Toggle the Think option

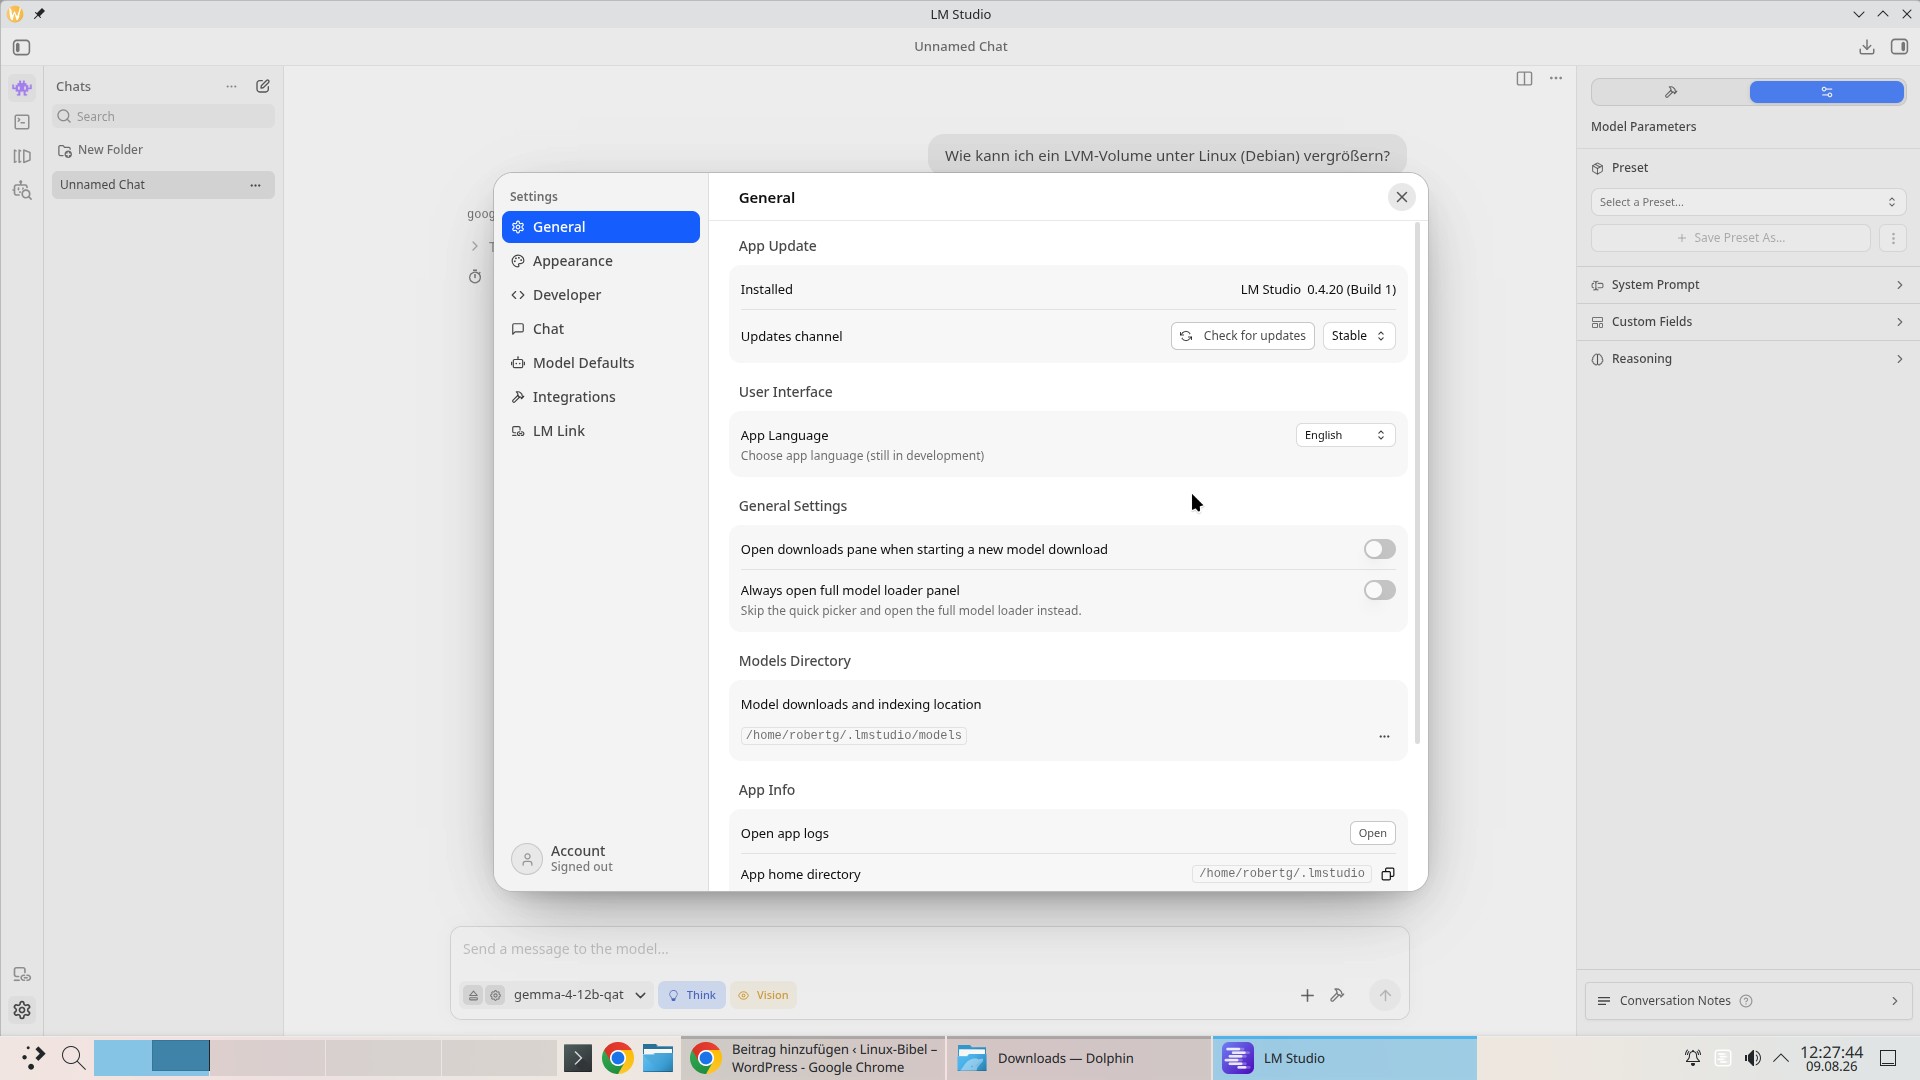coord(691,995)
